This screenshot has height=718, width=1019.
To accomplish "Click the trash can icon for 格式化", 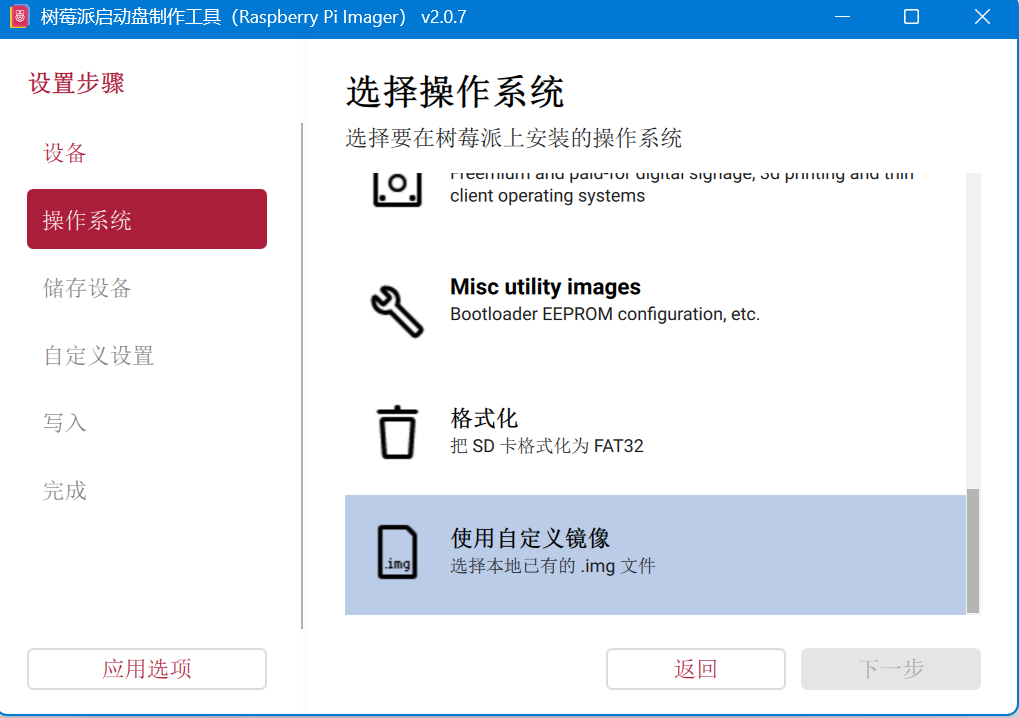I will click(397, 432).
